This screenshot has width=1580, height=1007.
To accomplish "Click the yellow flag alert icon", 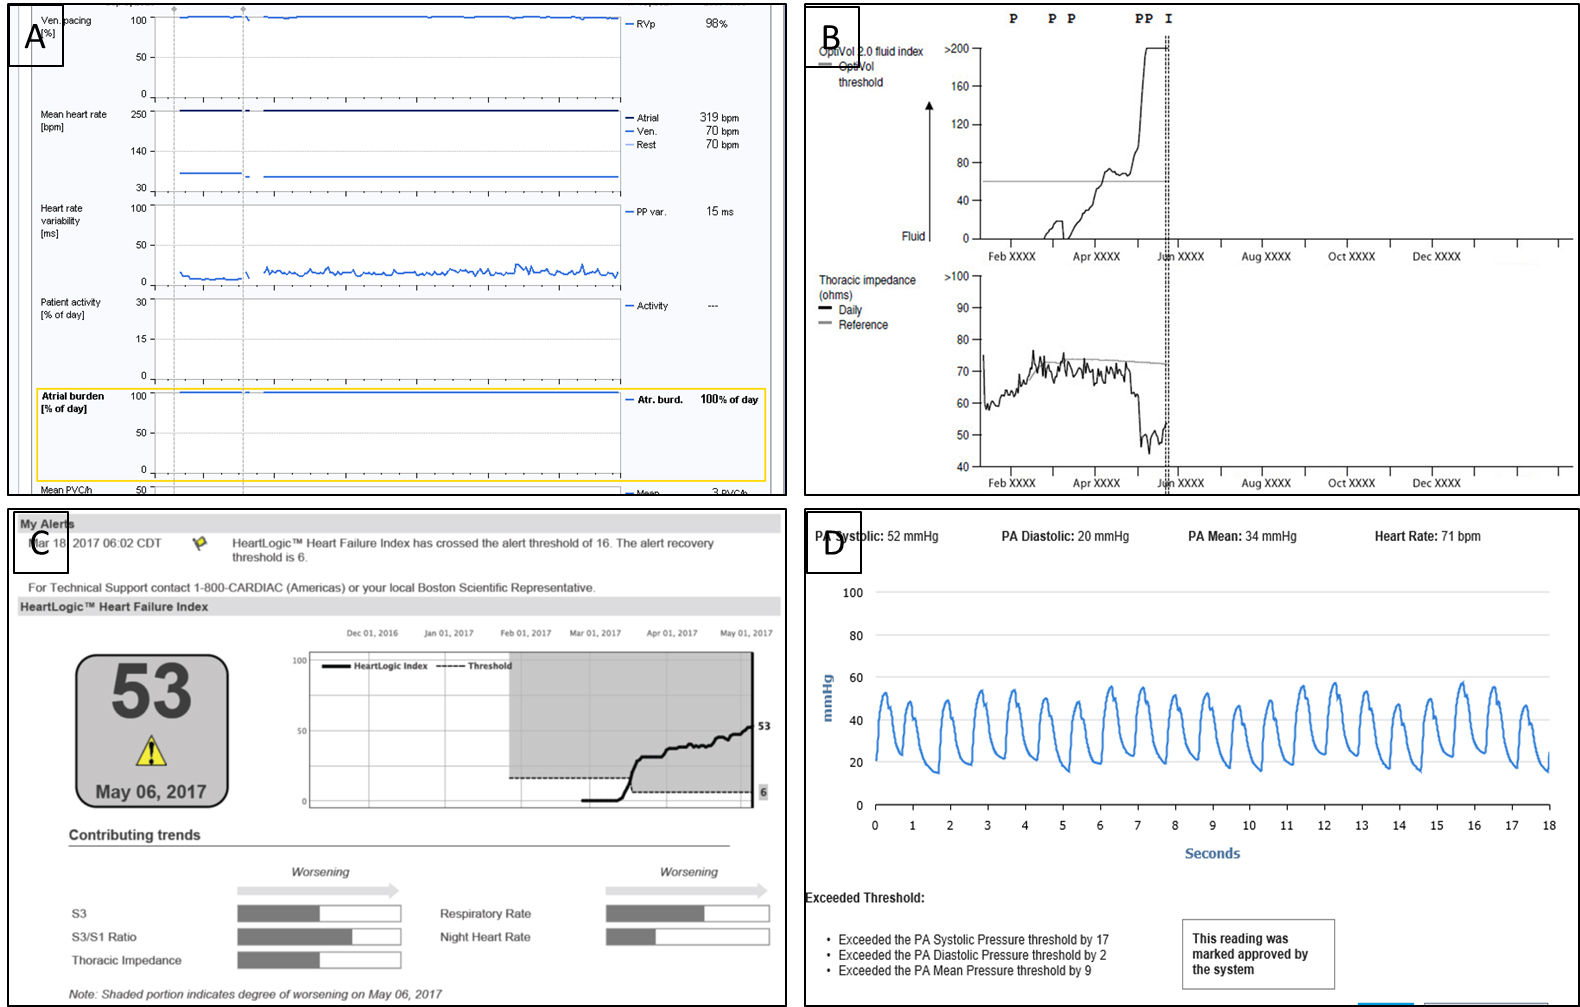I will 200,543.
